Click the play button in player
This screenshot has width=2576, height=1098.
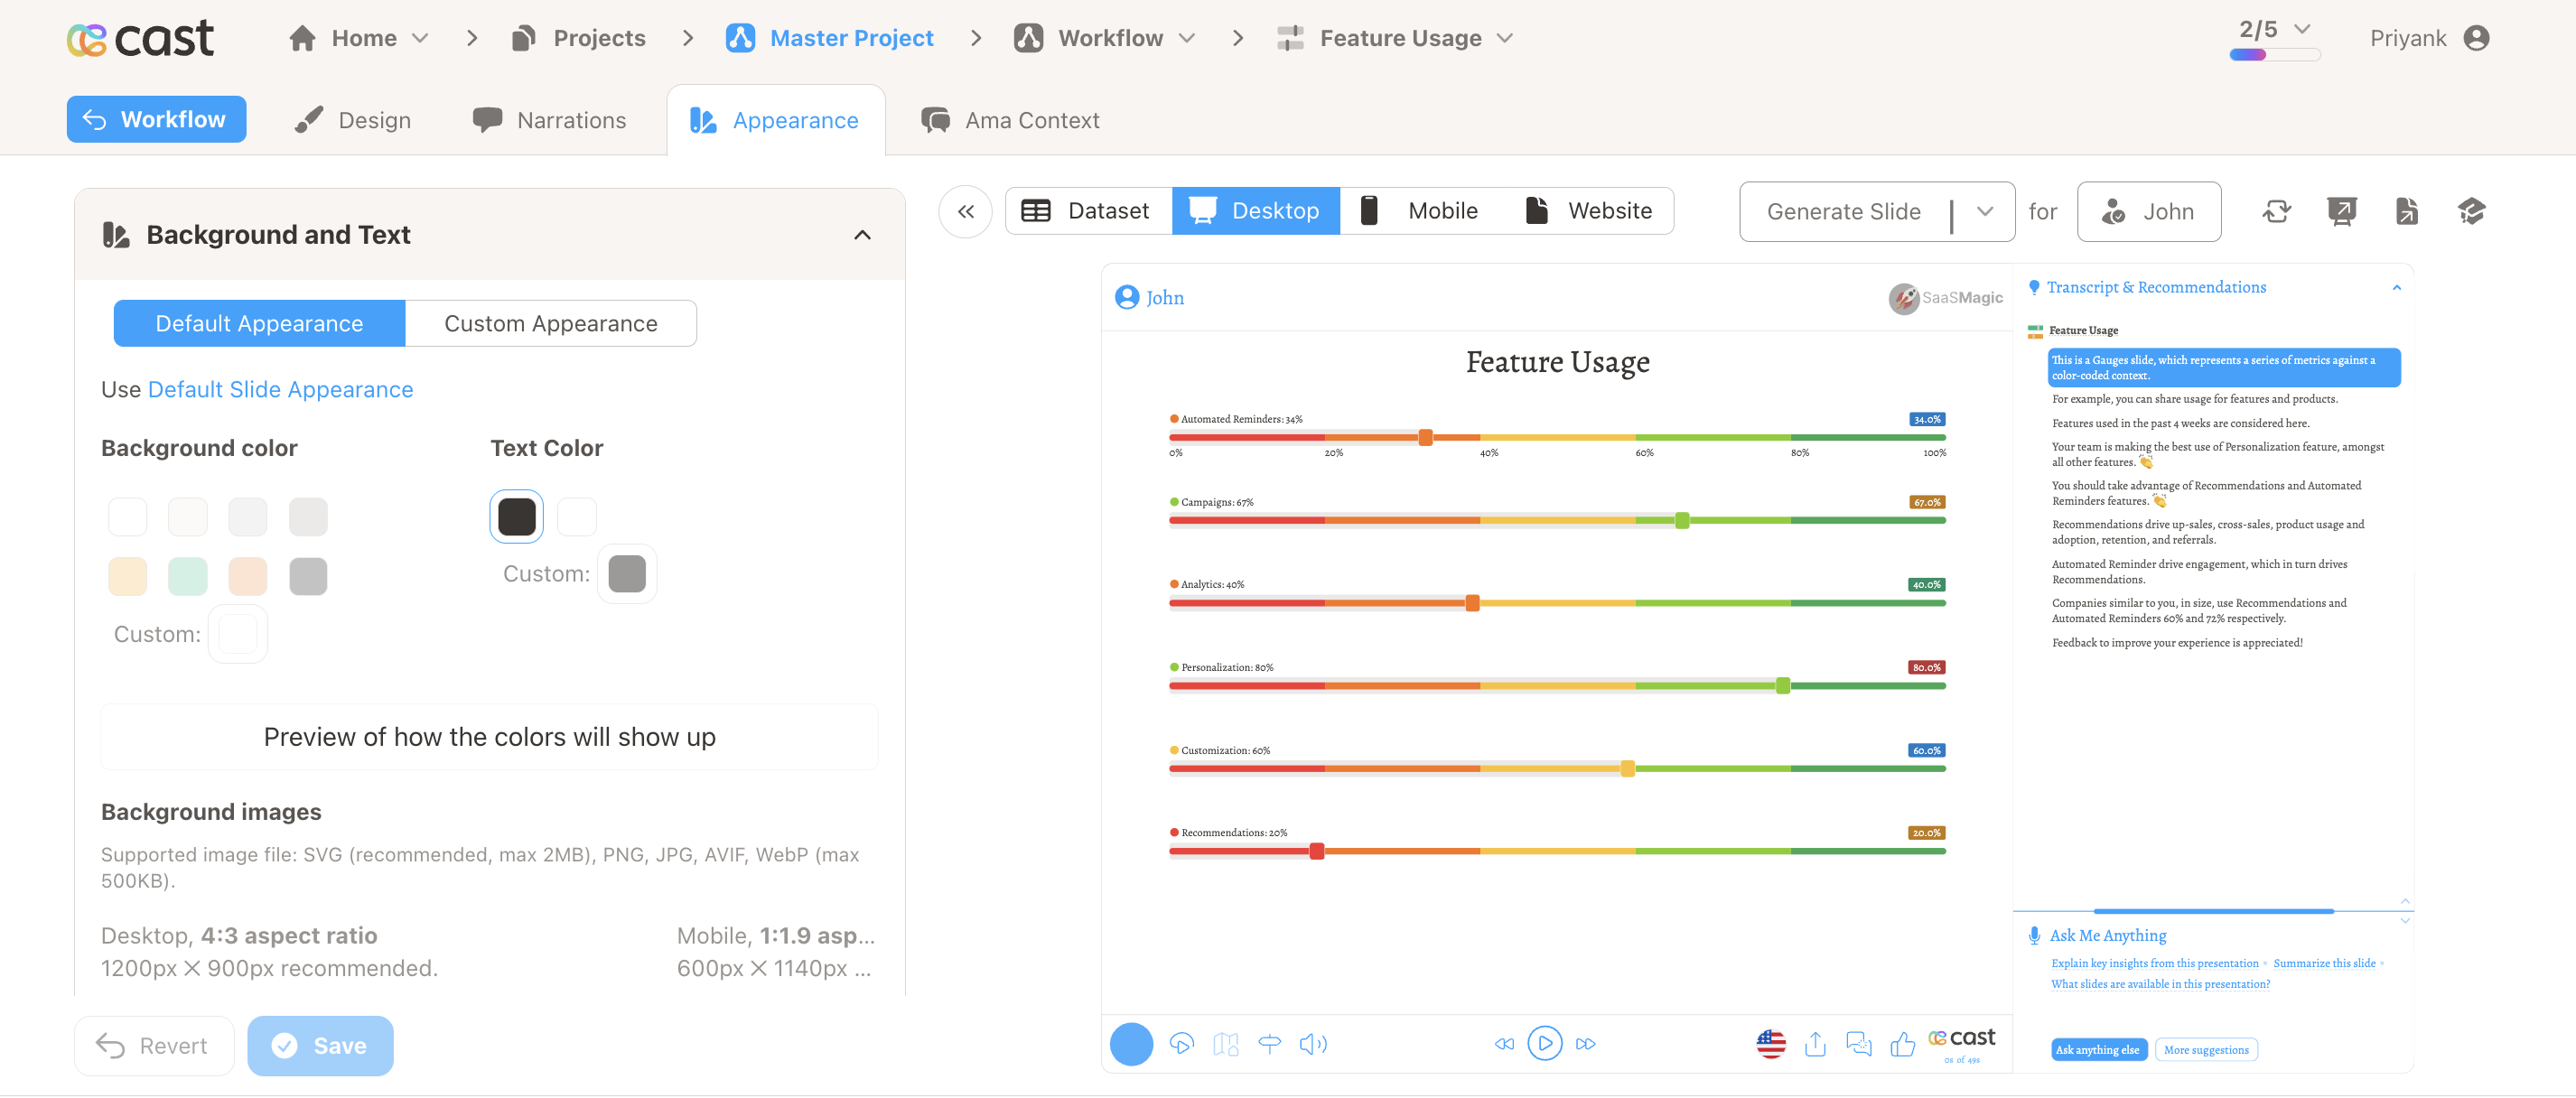[x=1544, y=1044]
